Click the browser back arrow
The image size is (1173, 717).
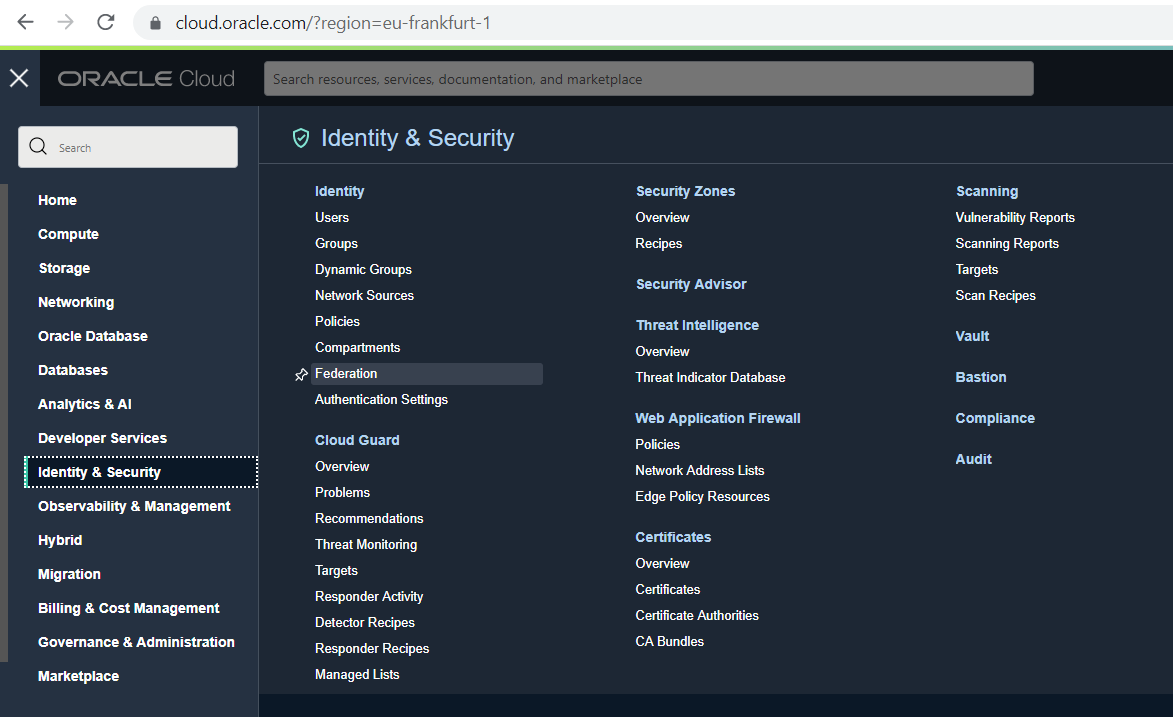pos(25,22)
